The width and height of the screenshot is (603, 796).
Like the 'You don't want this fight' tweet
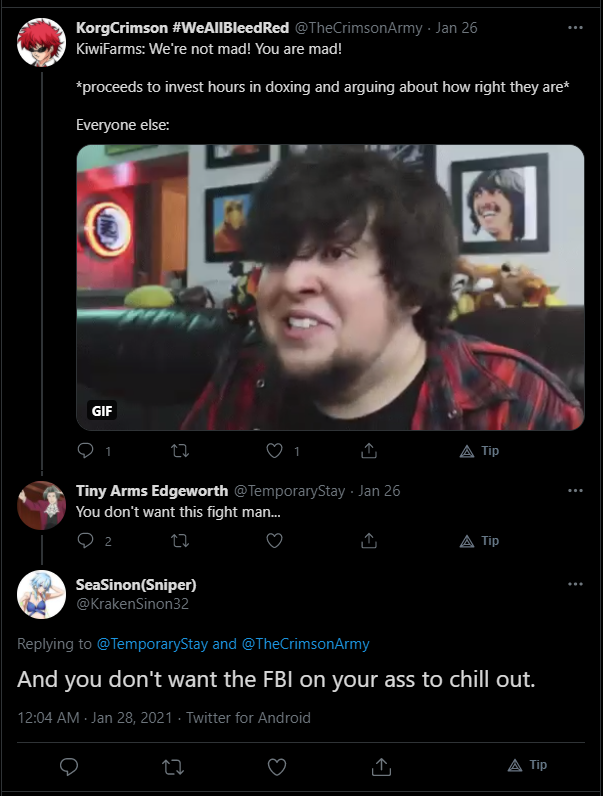275,541
